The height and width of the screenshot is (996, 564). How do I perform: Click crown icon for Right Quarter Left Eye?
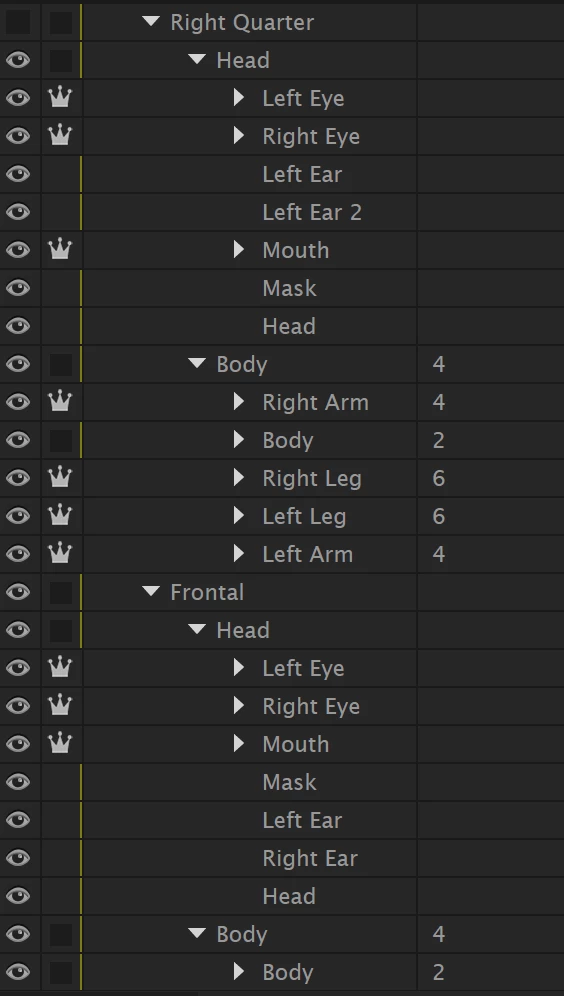(x=60, y=98)
